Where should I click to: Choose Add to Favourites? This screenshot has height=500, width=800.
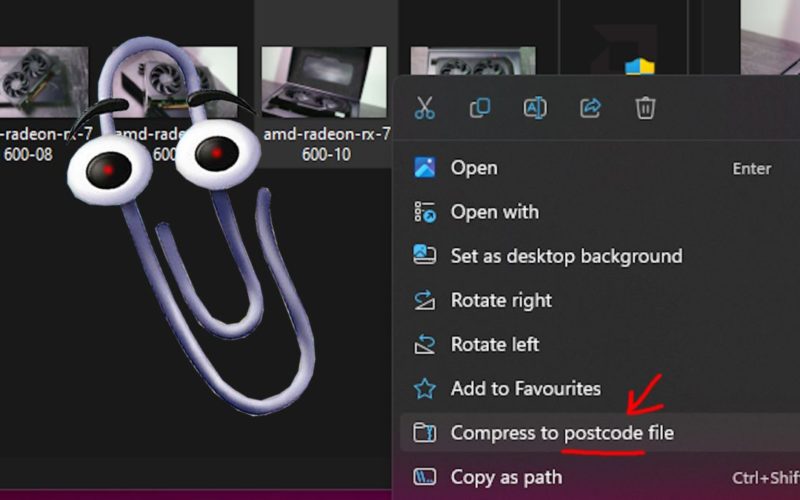point(600,389)
